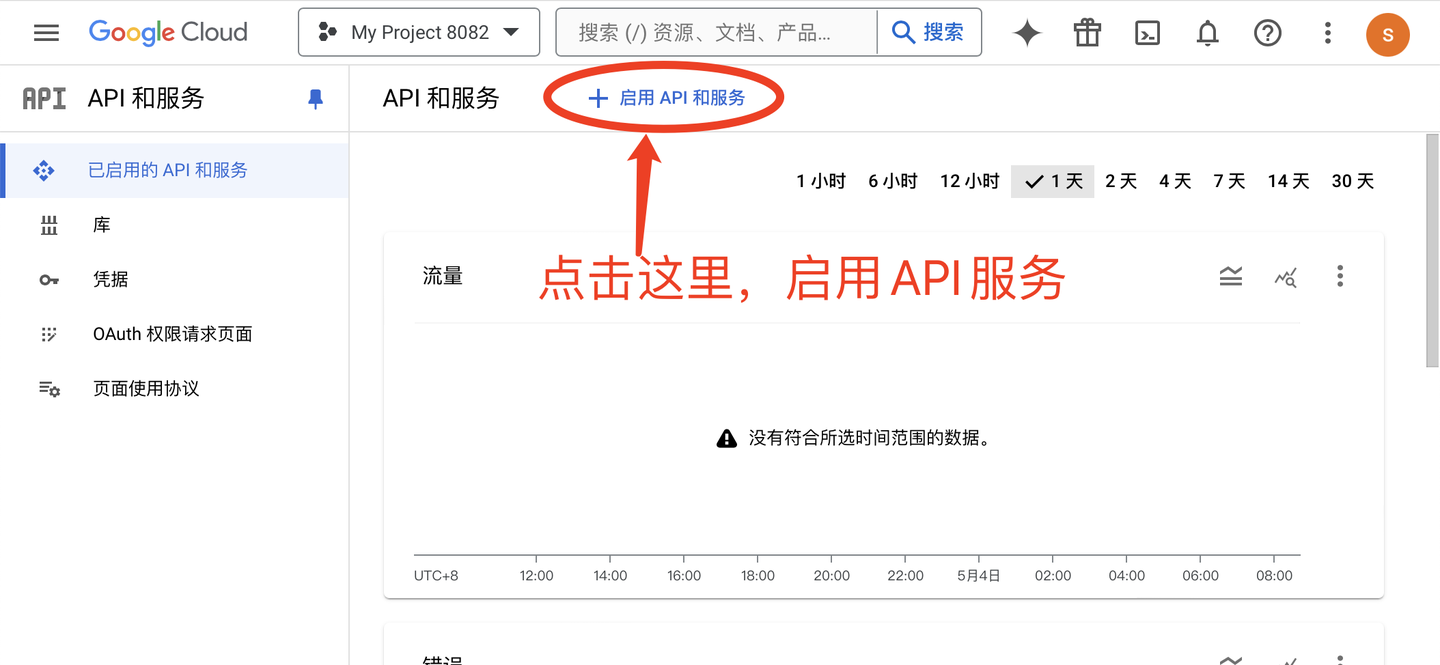Expand 流量 chart more options menu
Image resolution: width=1440 pixels, height=665 pixels.
click(1340, 277)
